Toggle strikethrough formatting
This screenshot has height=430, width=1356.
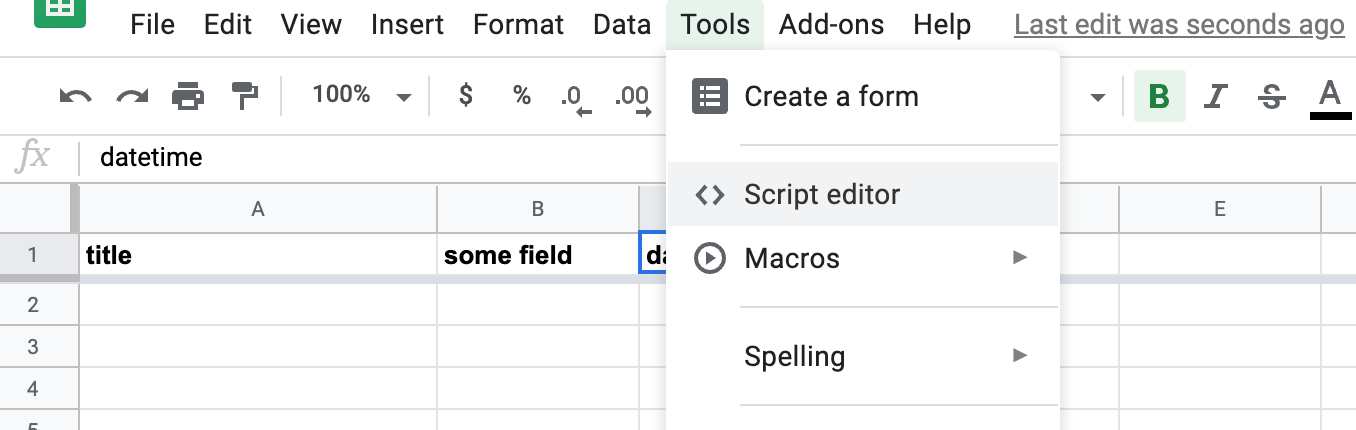1272,96
